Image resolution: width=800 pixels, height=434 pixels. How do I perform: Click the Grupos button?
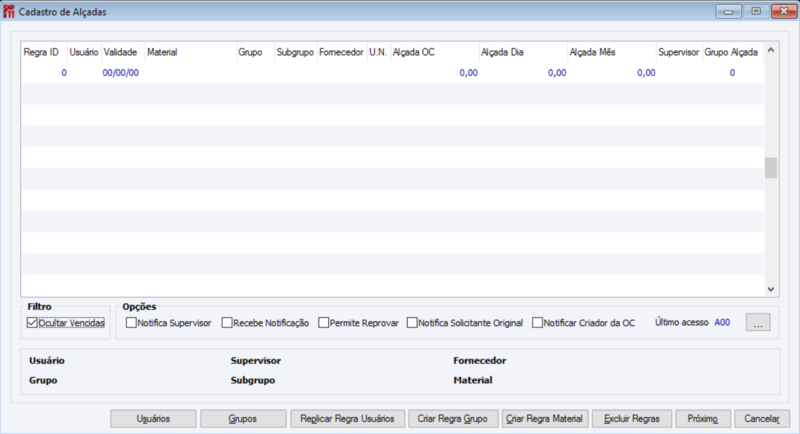click(243, 419)
